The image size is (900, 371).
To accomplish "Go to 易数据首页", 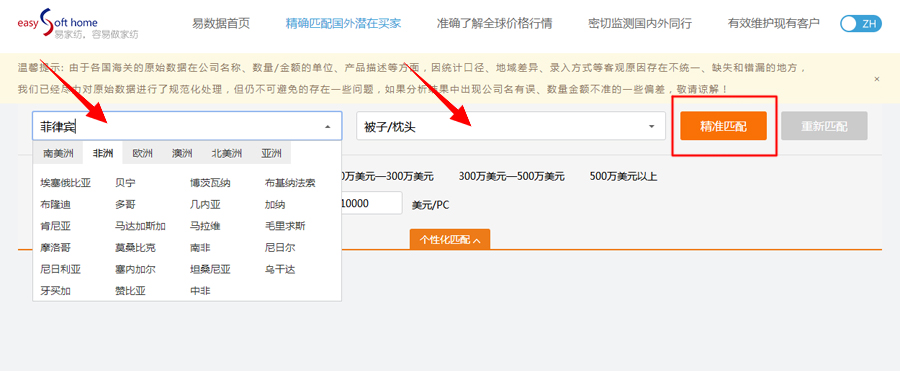I will pyautogui.click(x=221, y=24).
